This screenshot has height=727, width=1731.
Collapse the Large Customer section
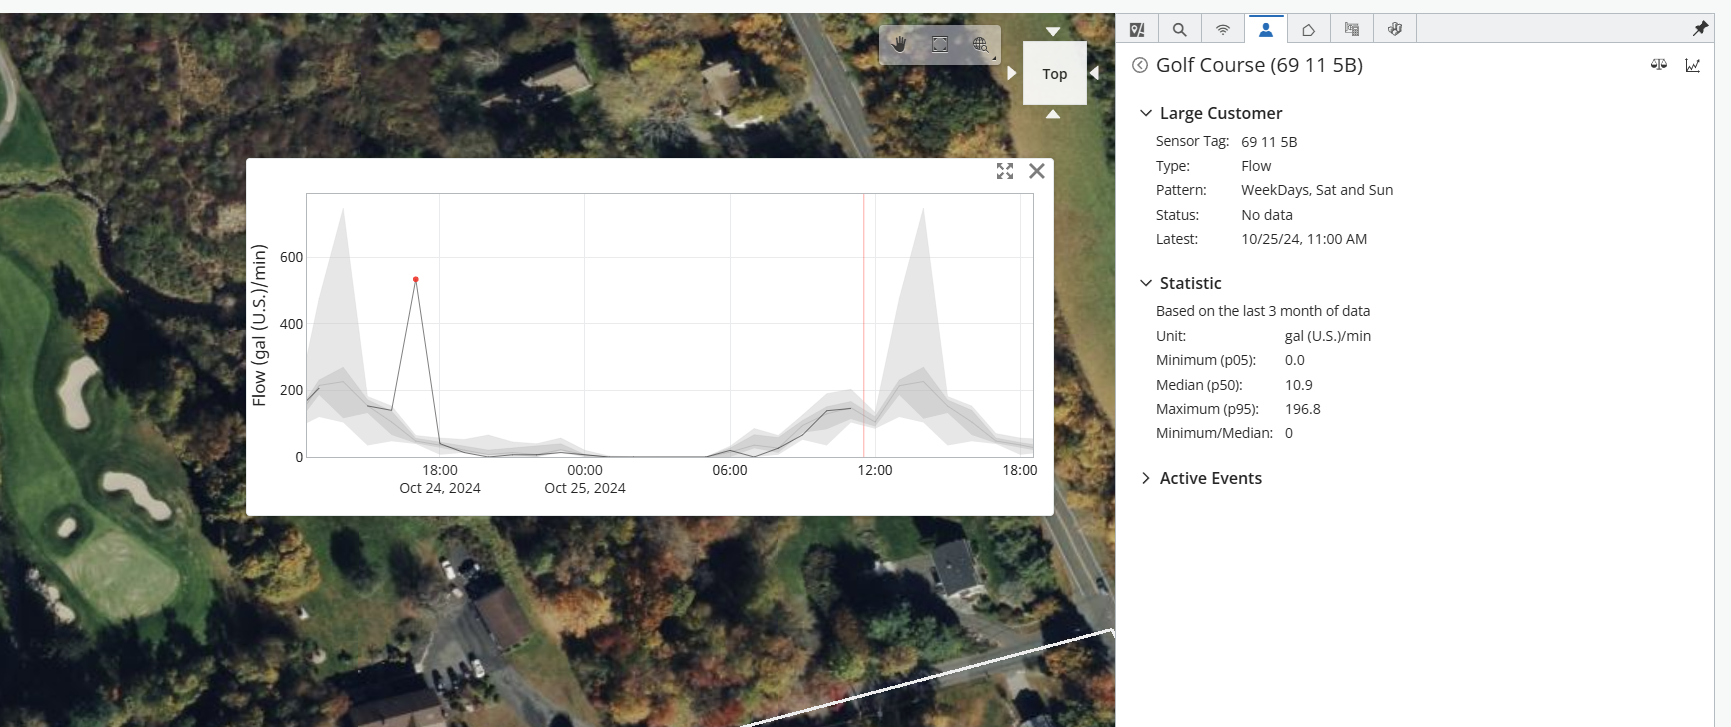[1146, 113]
